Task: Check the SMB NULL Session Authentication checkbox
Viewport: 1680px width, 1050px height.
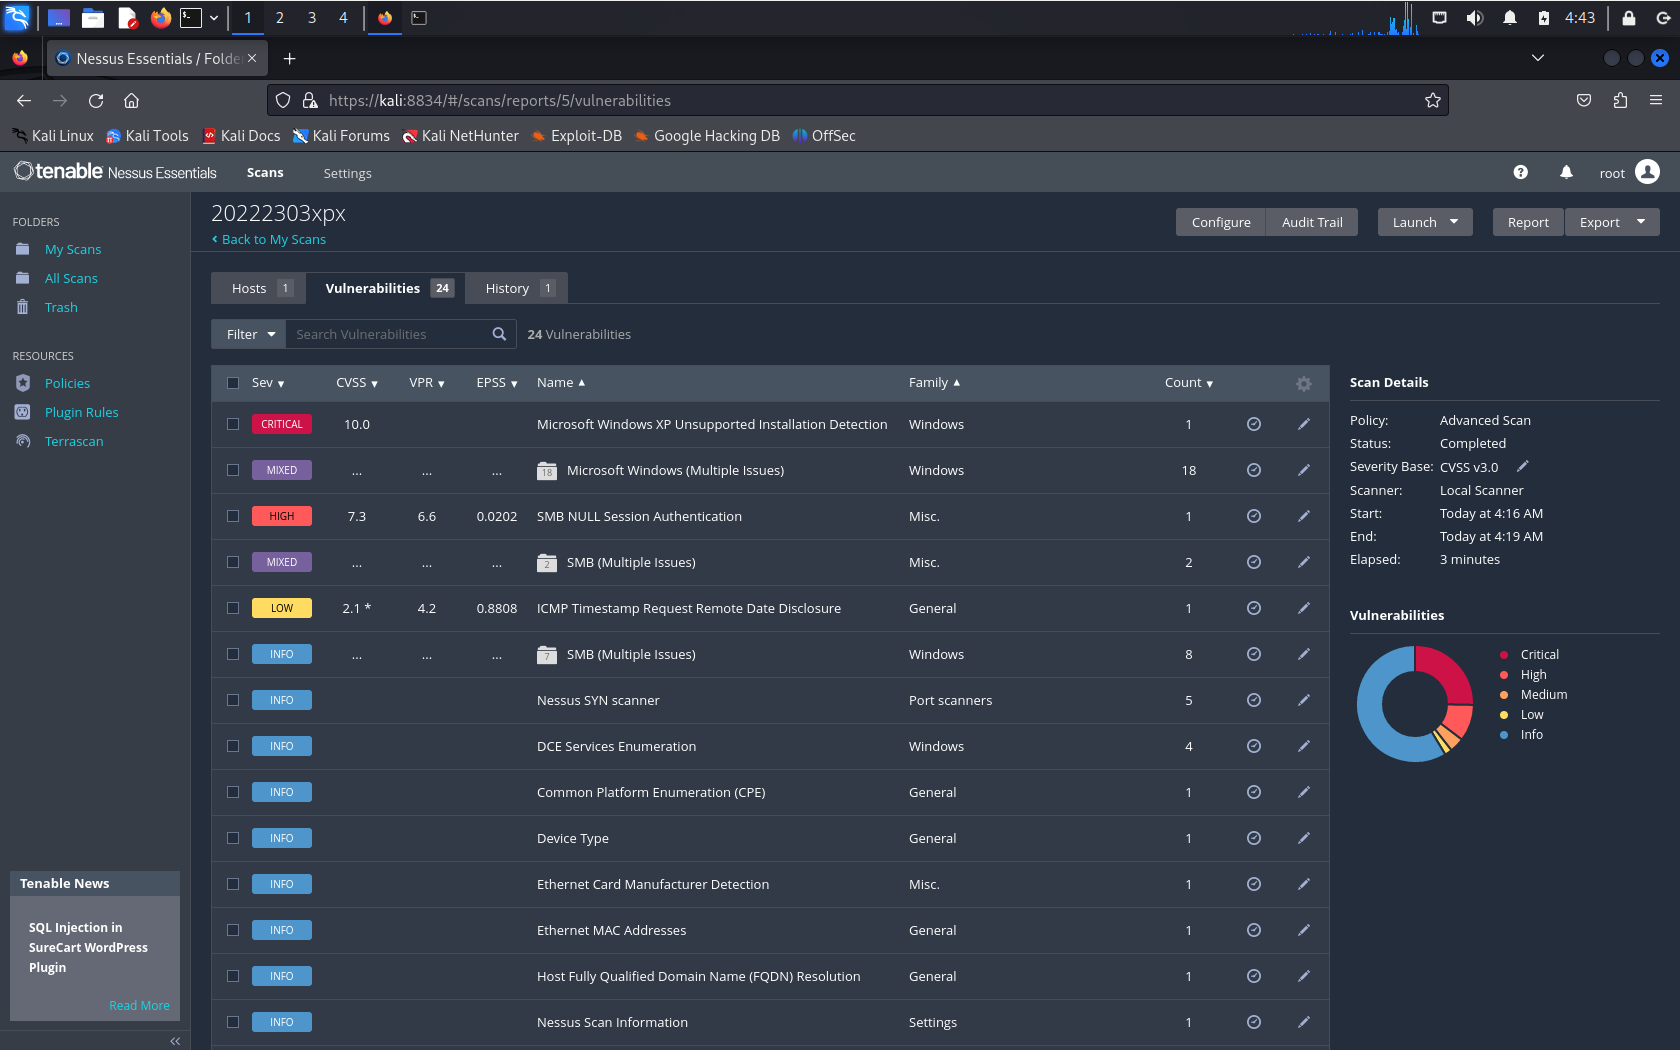Action: (x=233, y=516)
